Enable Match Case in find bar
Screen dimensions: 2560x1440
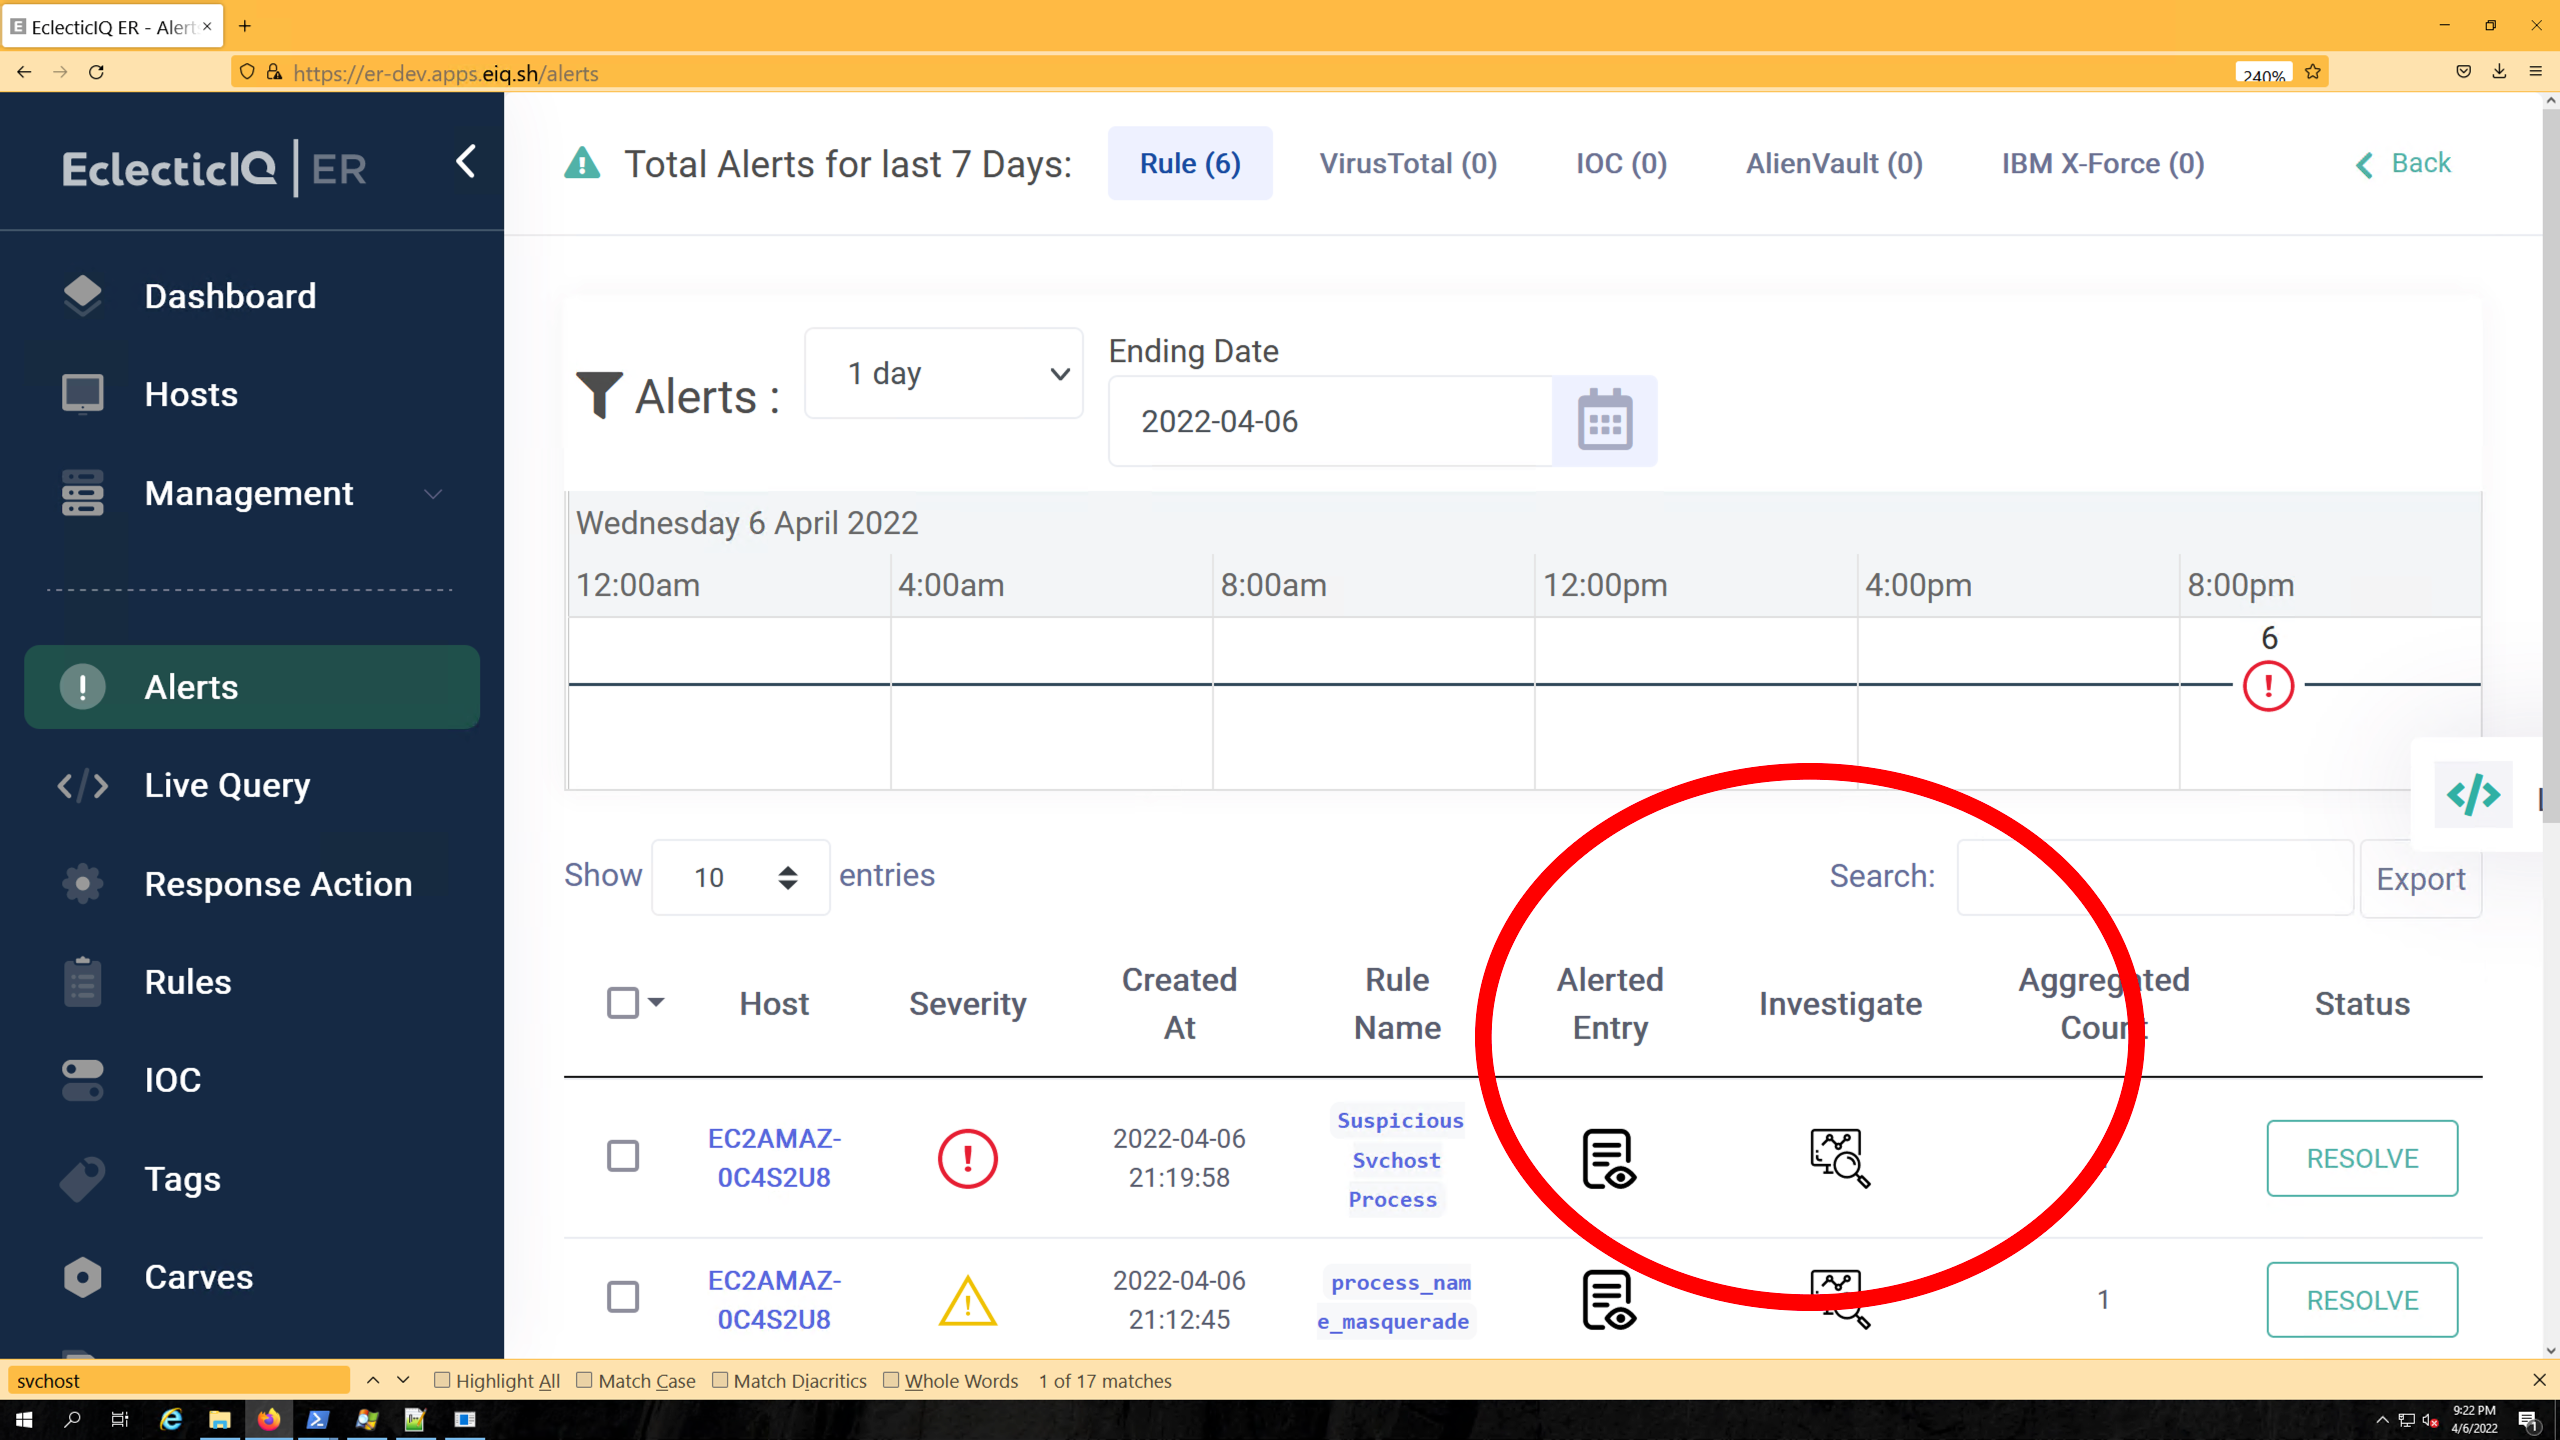click(x=584, y=1380)
